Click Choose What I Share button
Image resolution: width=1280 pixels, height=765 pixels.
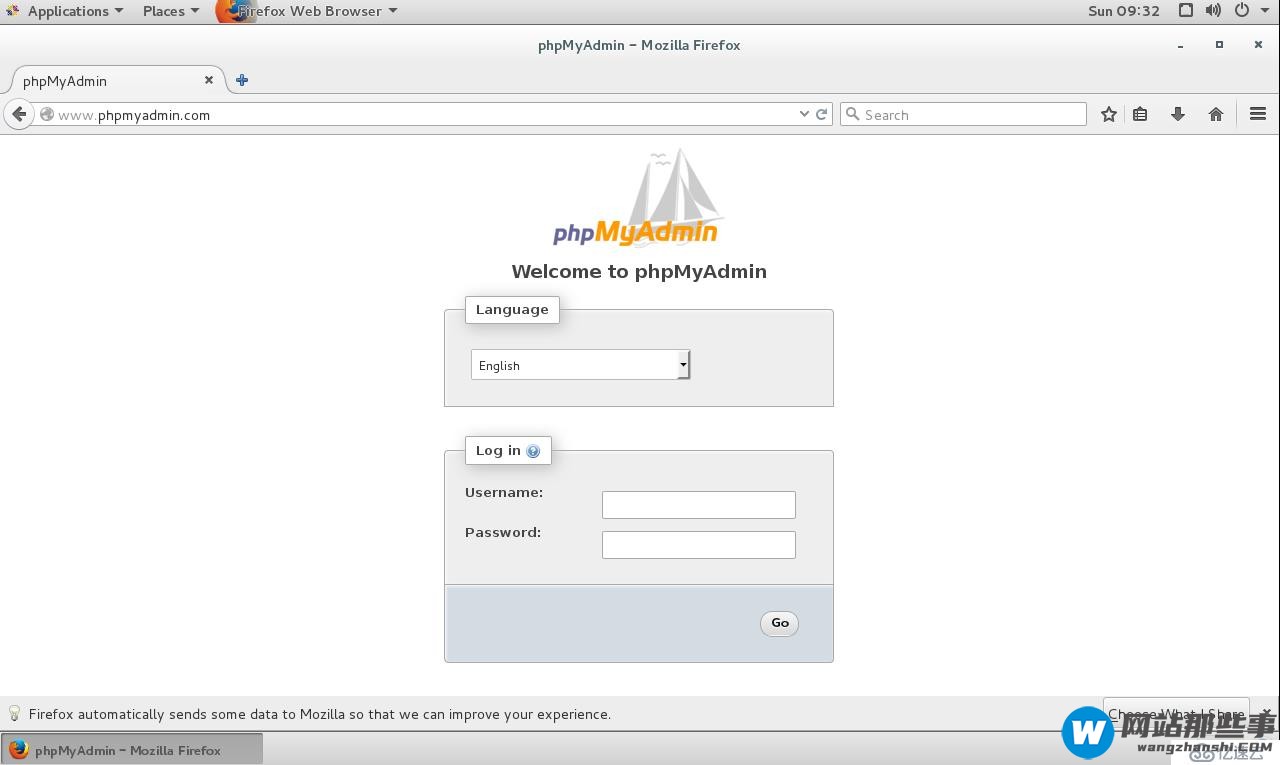[1176, 714]
